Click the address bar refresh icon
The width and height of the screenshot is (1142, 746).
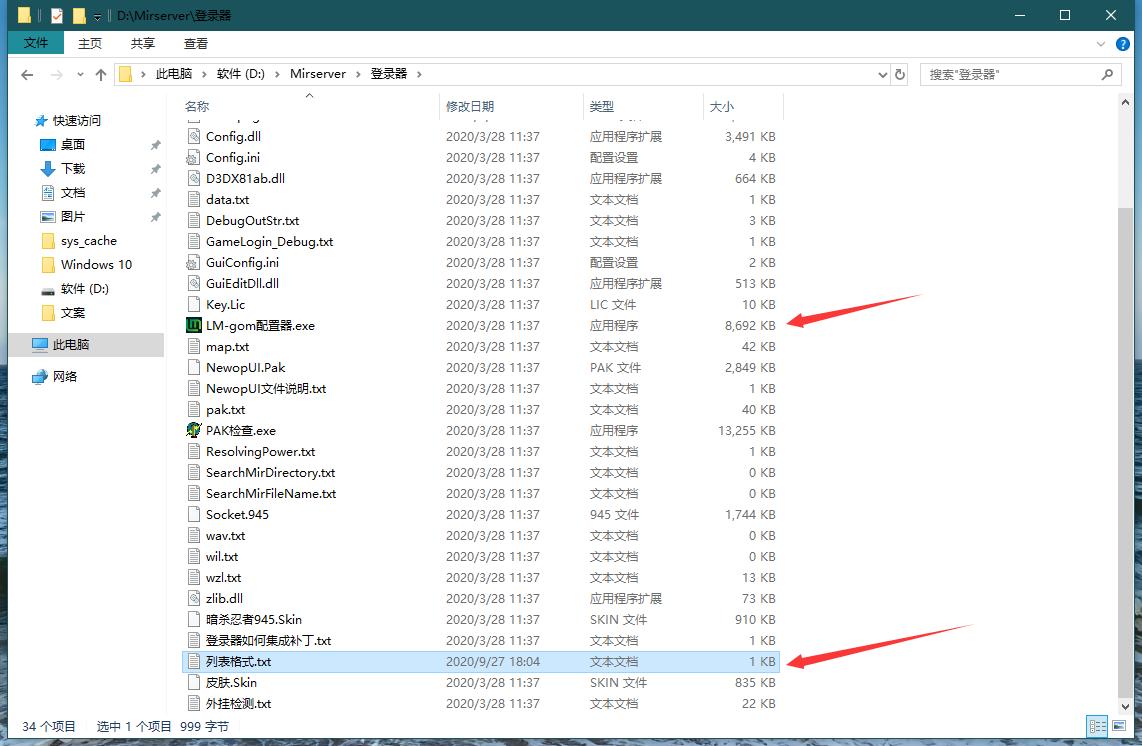899,74
